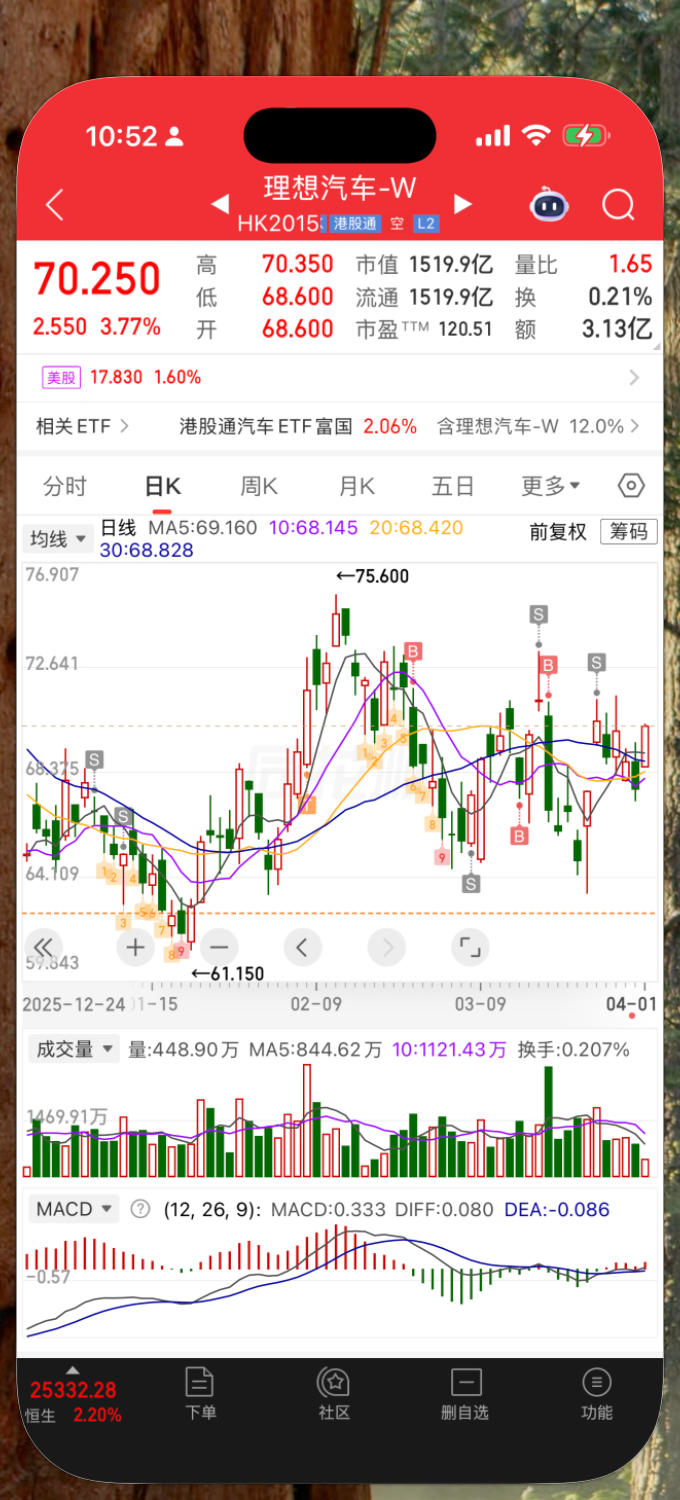This screenshot has width=680, height=1500.
Task: Tap the back arrow in header
Action: pyautogui.click(x=55, y=205)
